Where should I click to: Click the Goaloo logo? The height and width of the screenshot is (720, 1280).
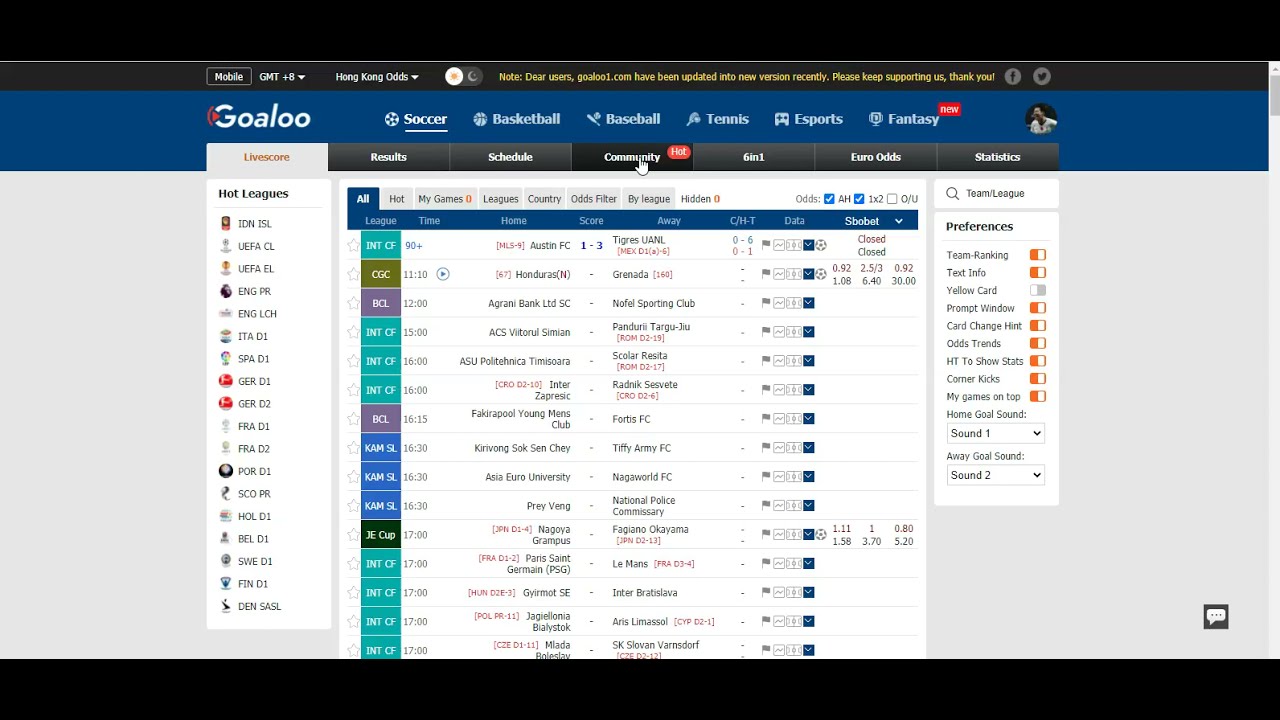[x=259, y=117]
